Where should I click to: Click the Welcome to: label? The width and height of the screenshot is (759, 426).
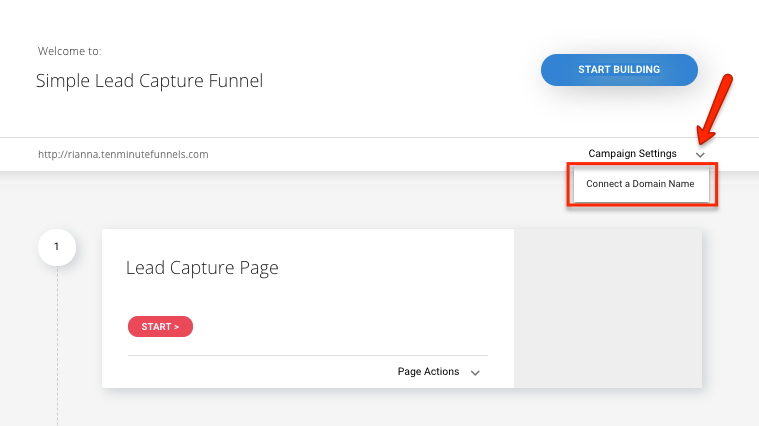(x=70, y=51)
